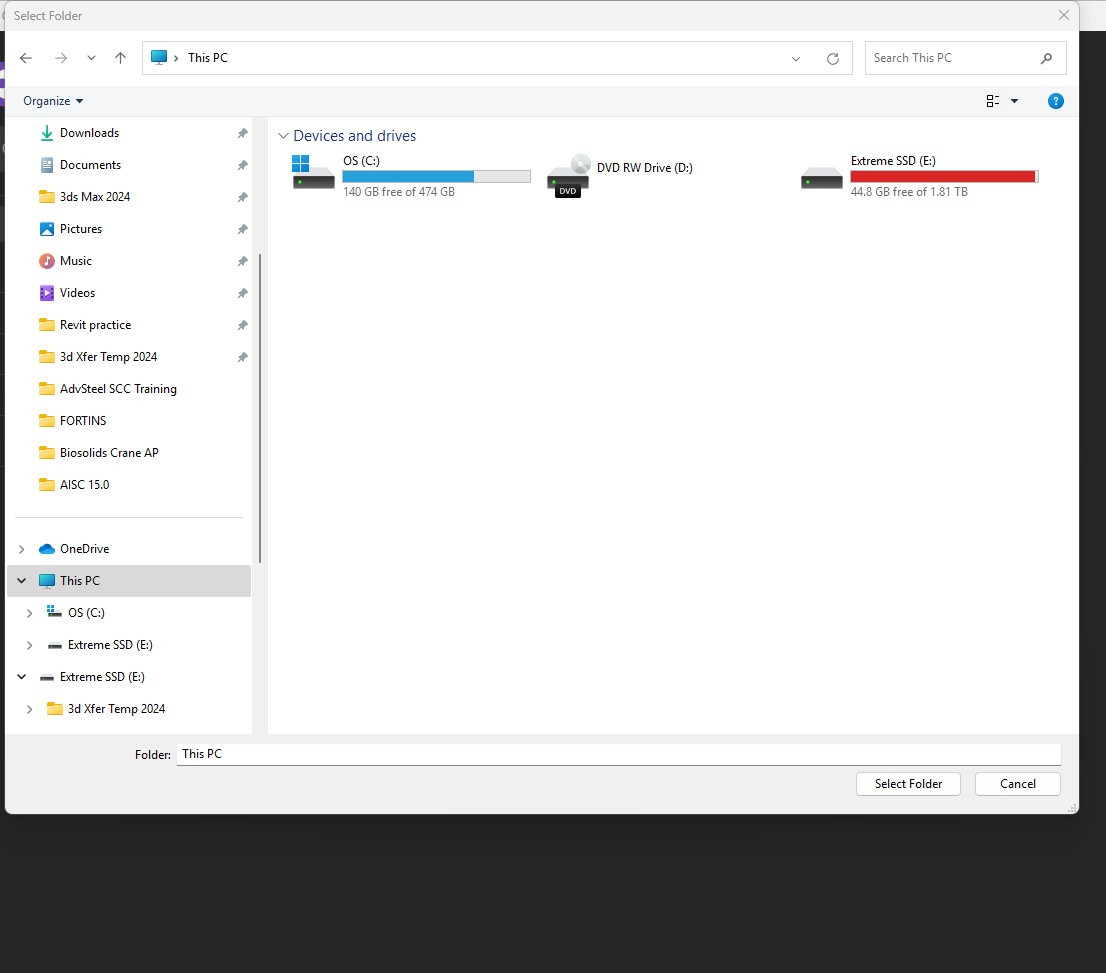Viewport: 1106px width, 973px height.
Task: Select 3d Xfer Temp 2024 under Extreme SSD
Action: [x=116, y=709]
